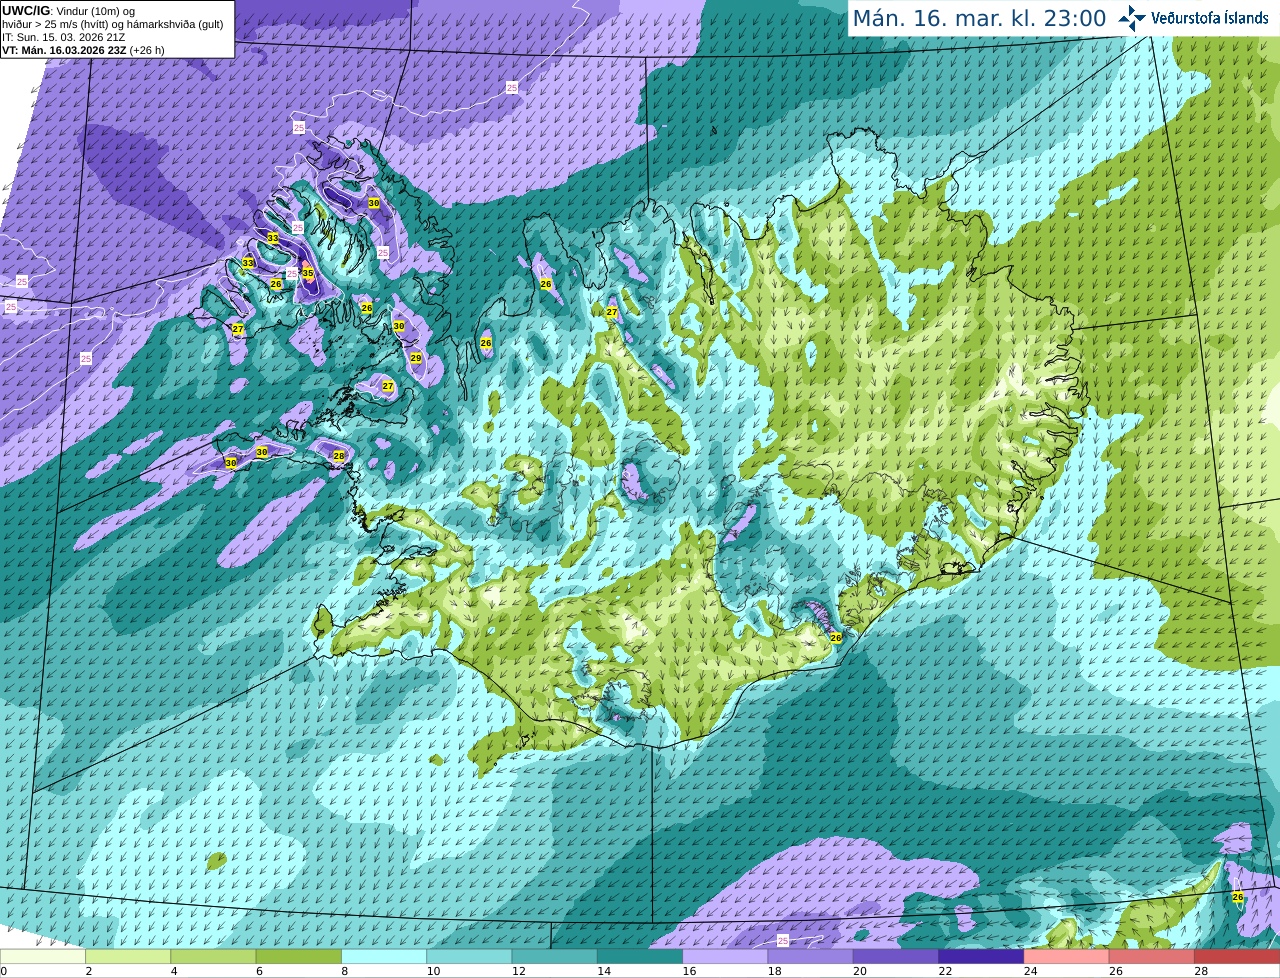Select the red above-28 m/s legend swatch
Viewport: 1280px width, 978px height.
1237,957
